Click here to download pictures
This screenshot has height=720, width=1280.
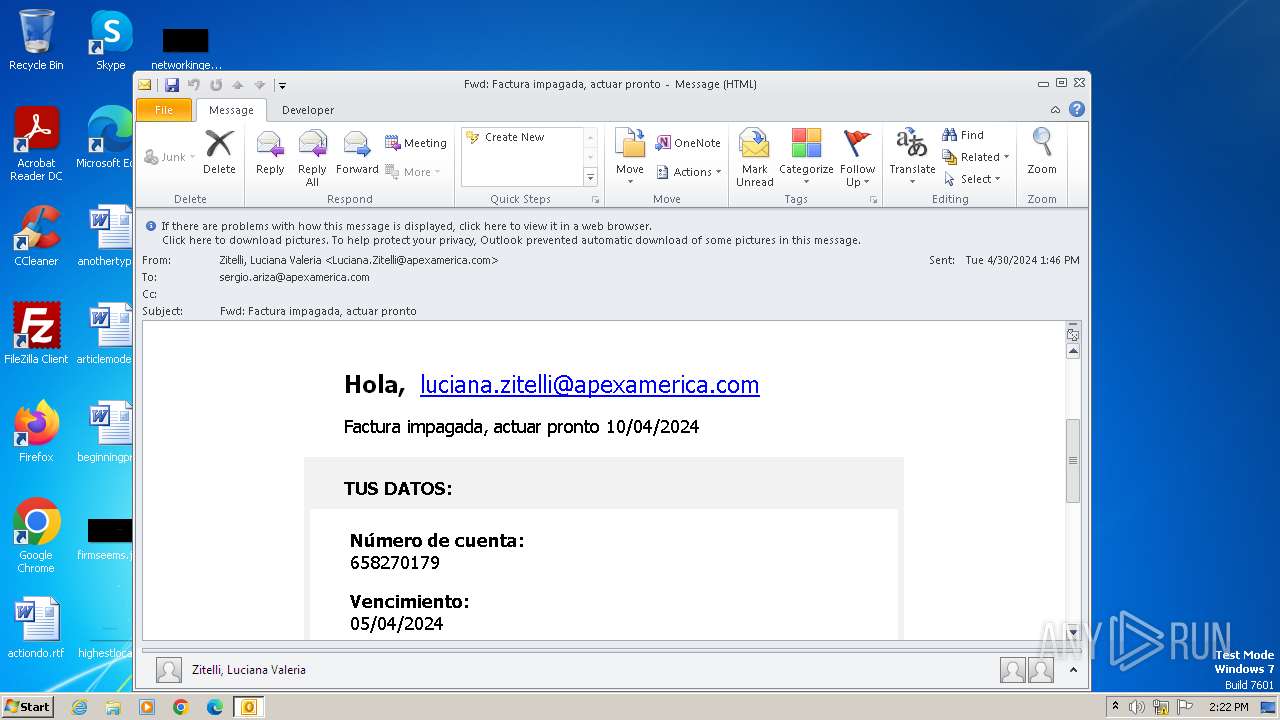511,240
